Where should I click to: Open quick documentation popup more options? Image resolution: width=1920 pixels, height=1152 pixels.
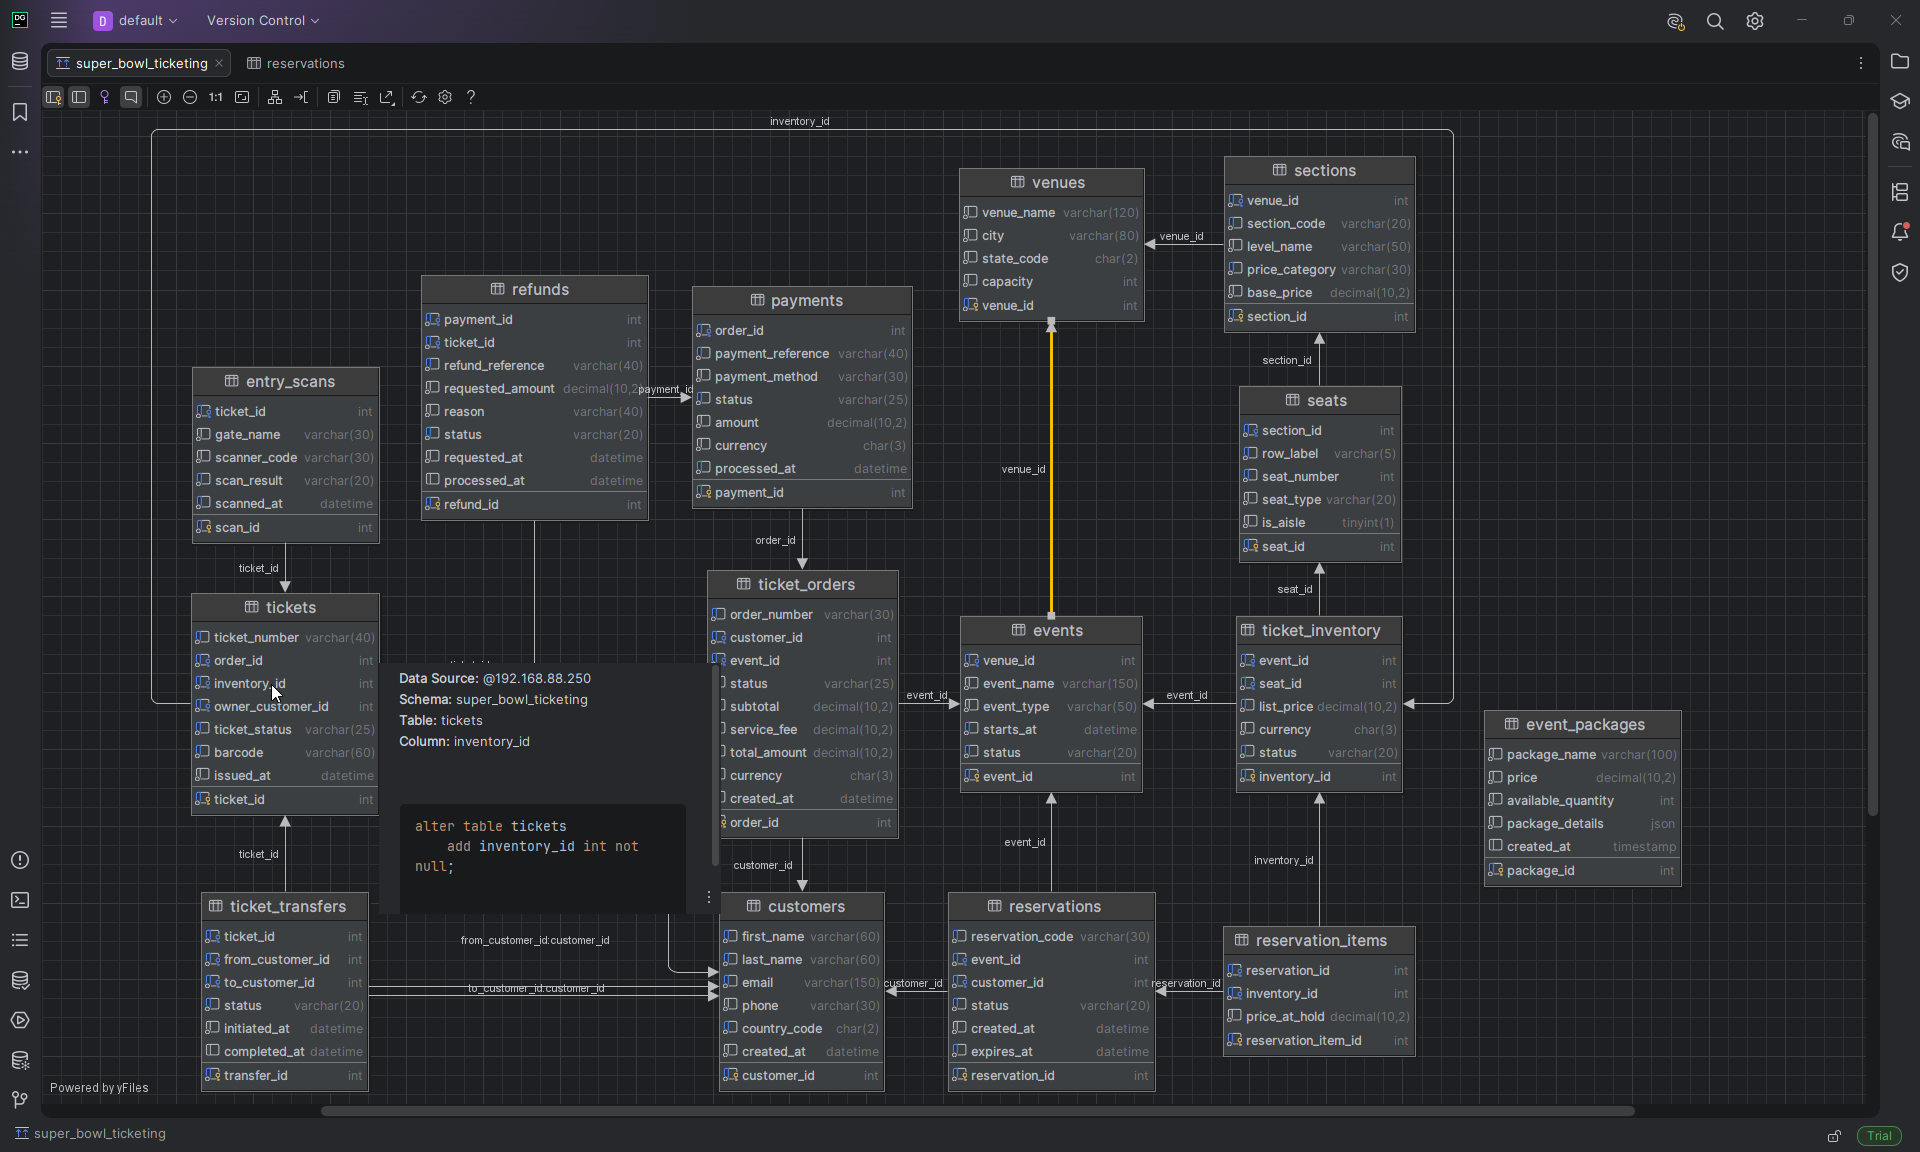(x=709, y=897)
